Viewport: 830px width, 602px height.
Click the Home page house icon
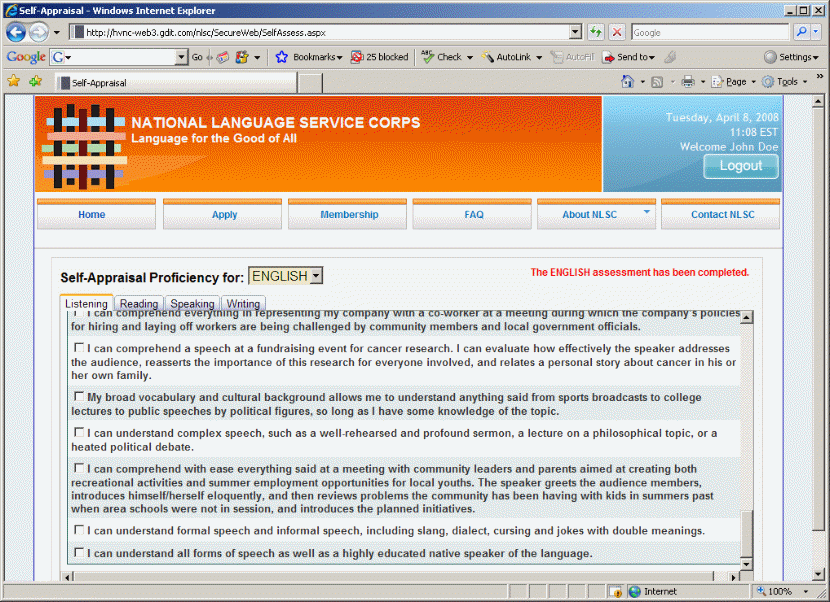pos(627,82)
